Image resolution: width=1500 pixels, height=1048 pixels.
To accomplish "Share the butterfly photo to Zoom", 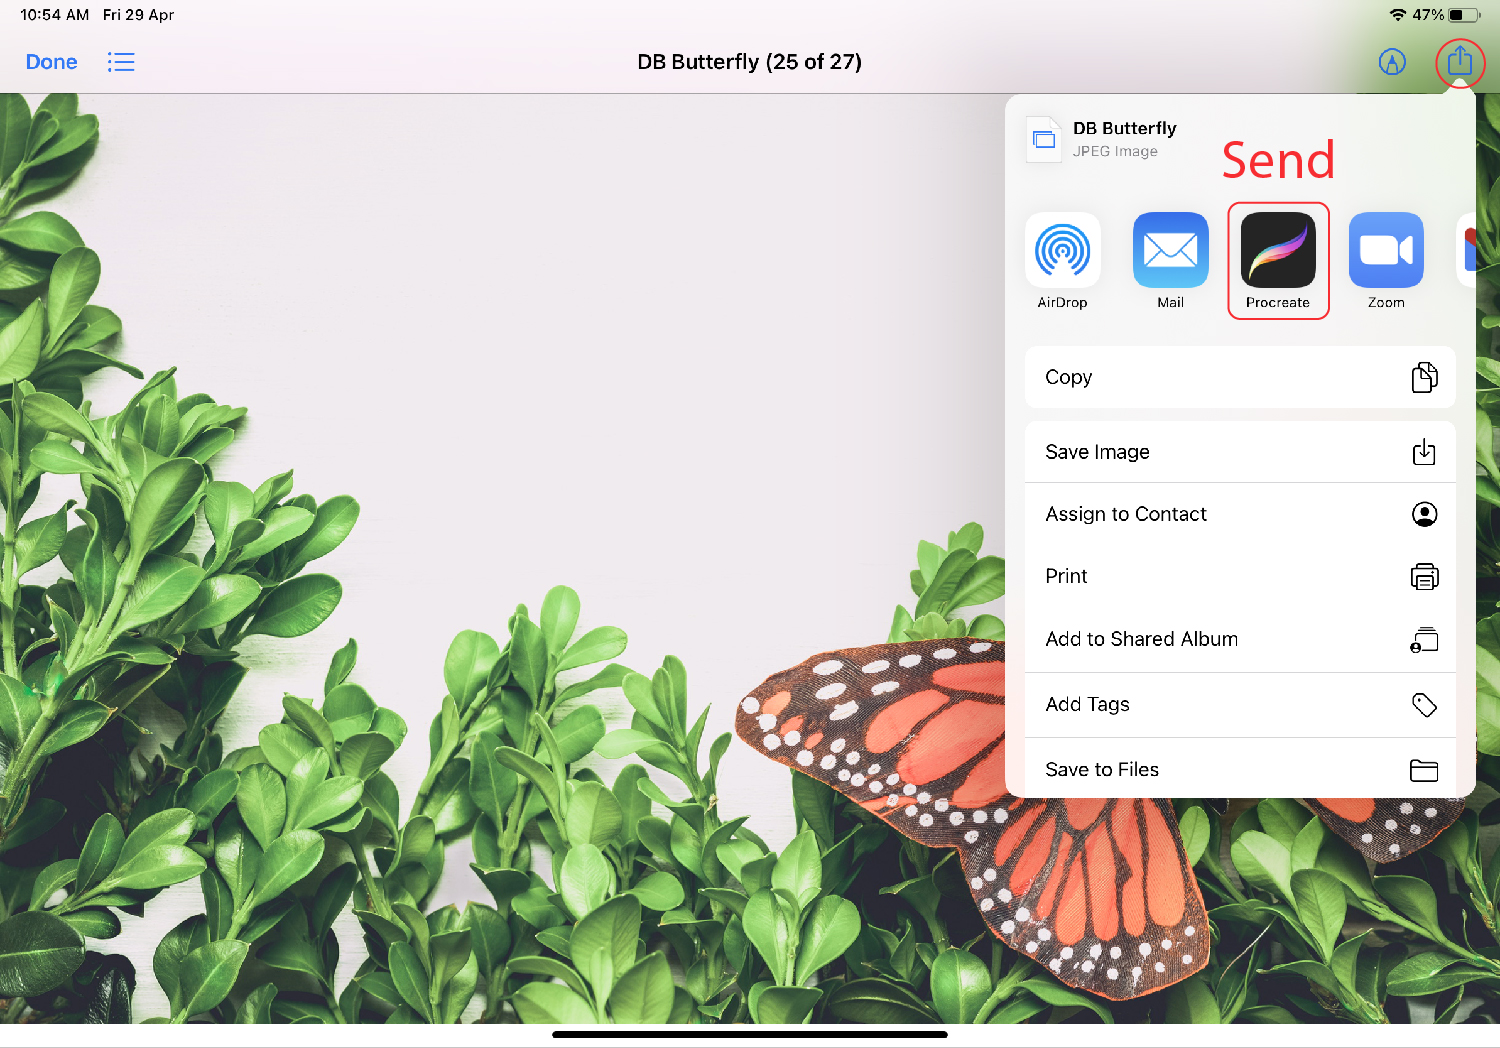I will pyautogui.click(x=1386, y=251).
